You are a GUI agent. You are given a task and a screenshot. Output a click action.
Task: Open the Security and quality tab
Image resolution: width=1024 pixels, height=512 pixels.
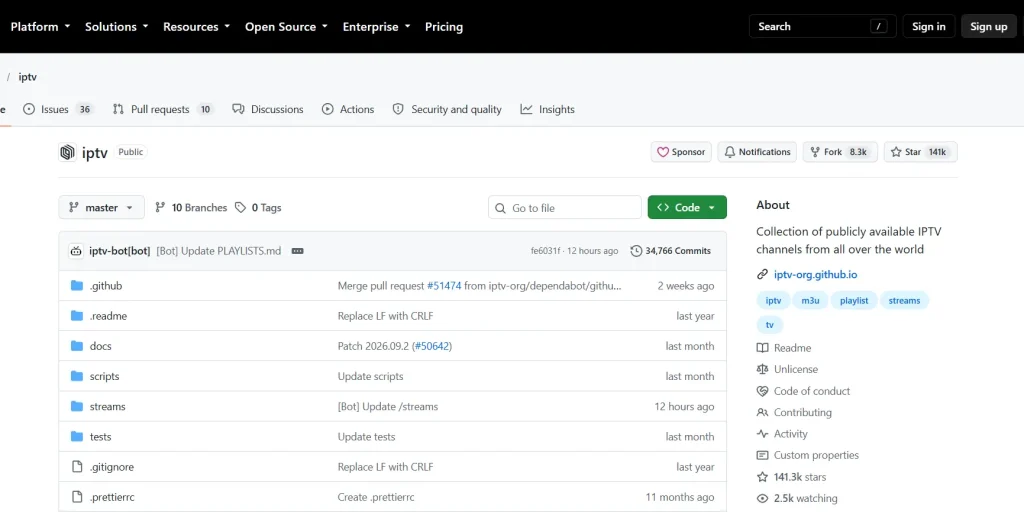pos(447,110)
